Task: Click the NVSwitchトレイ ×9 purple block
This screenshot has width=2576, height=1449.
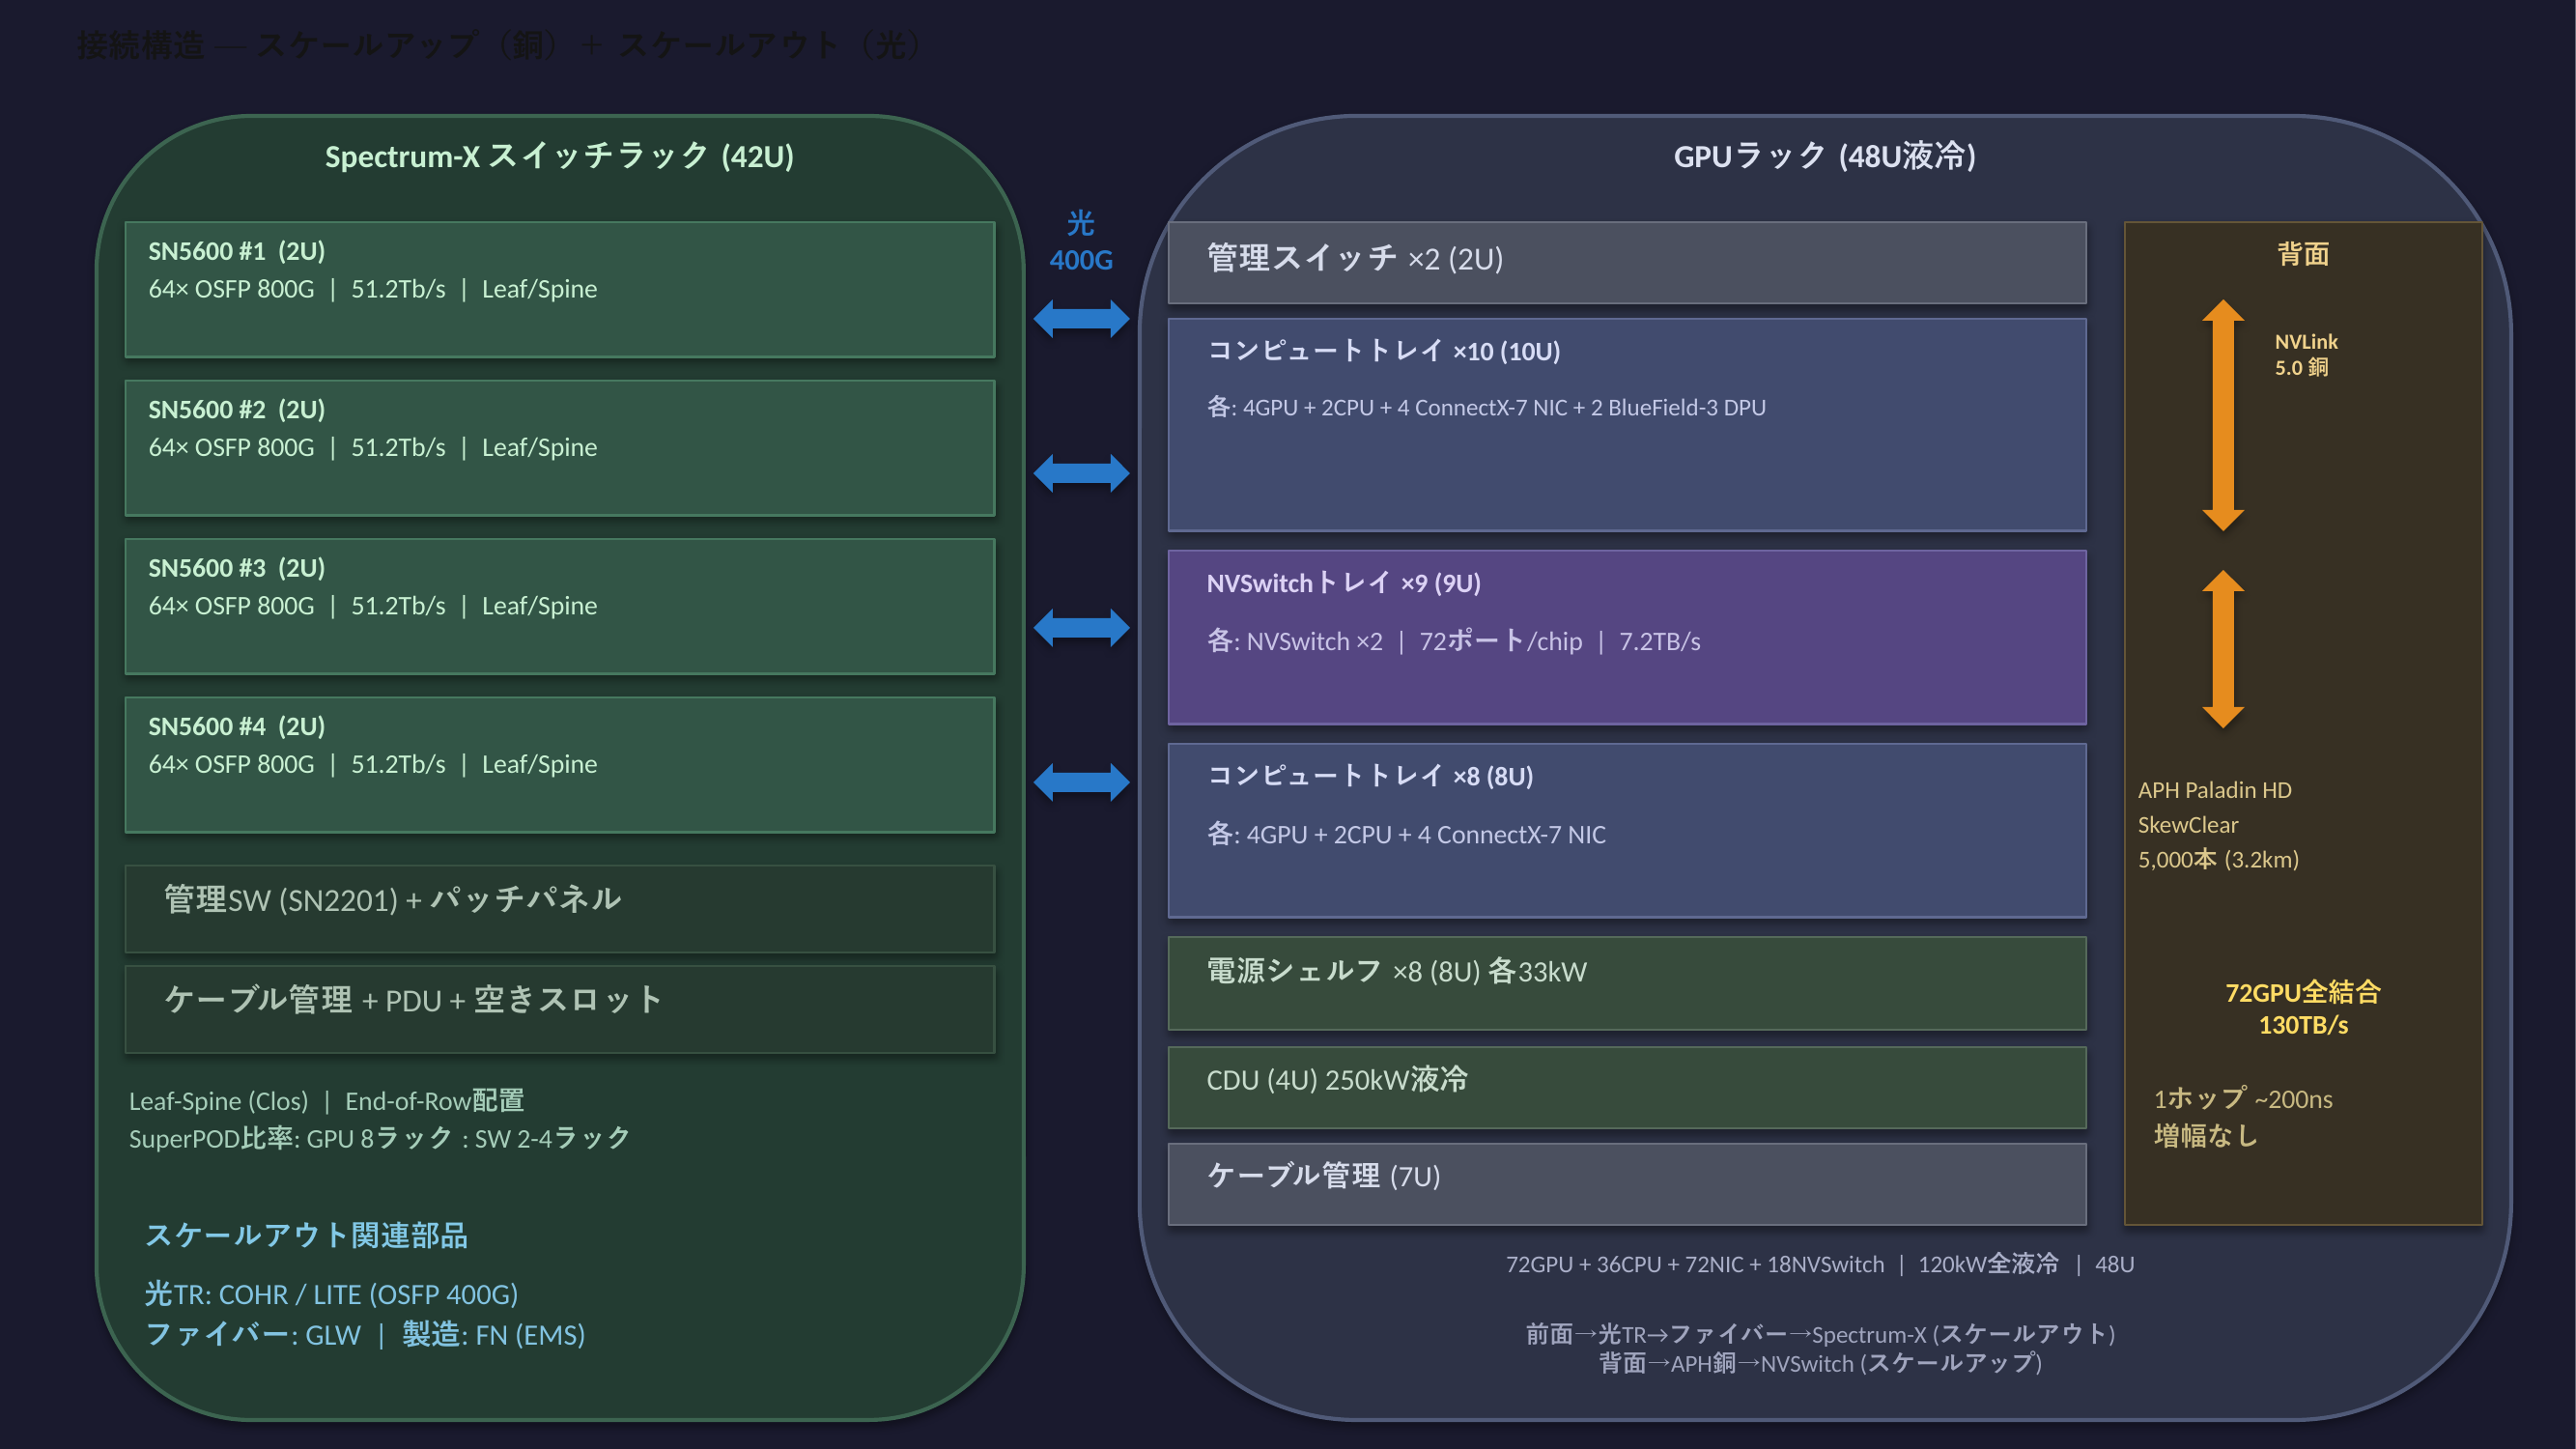Action: pyautogui.click(x=1626, y=637)
